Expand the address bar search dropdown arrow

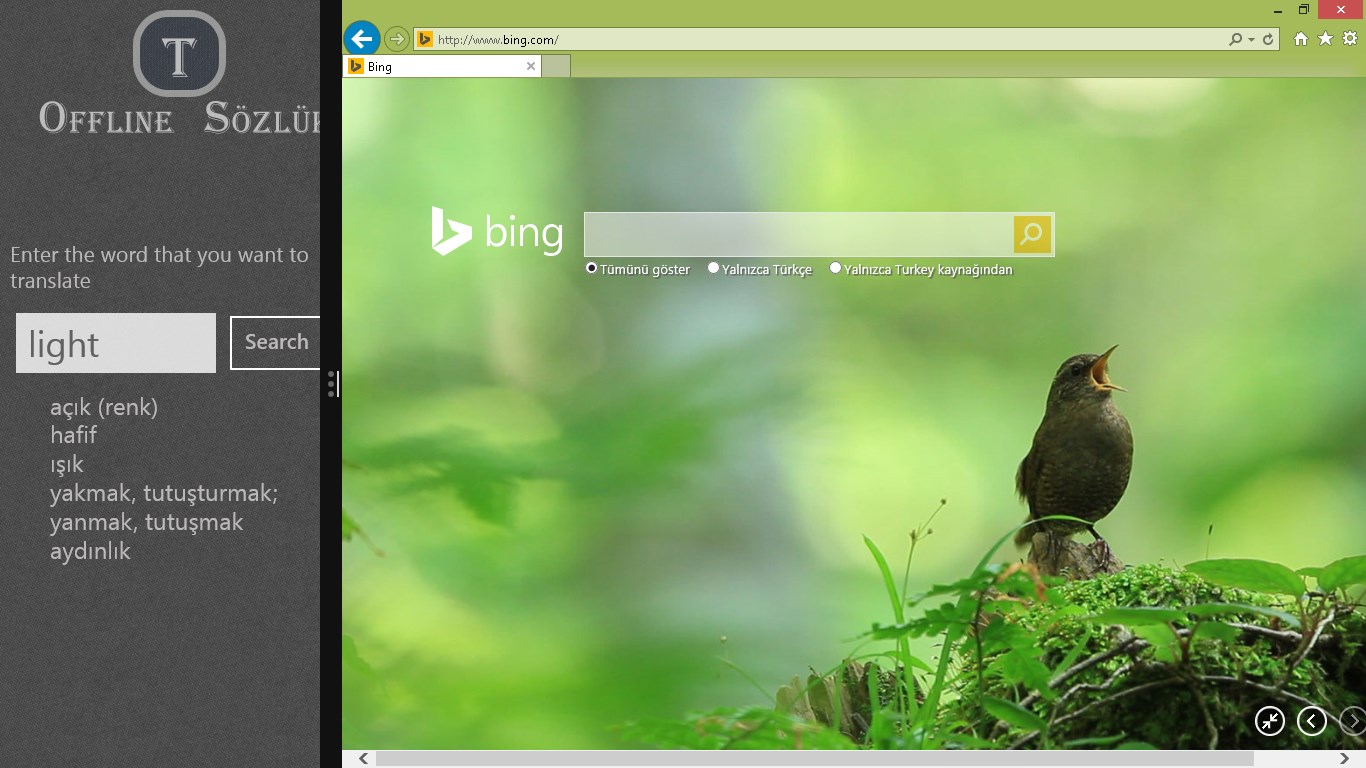pyautogui.click(x=1251, y=40)
